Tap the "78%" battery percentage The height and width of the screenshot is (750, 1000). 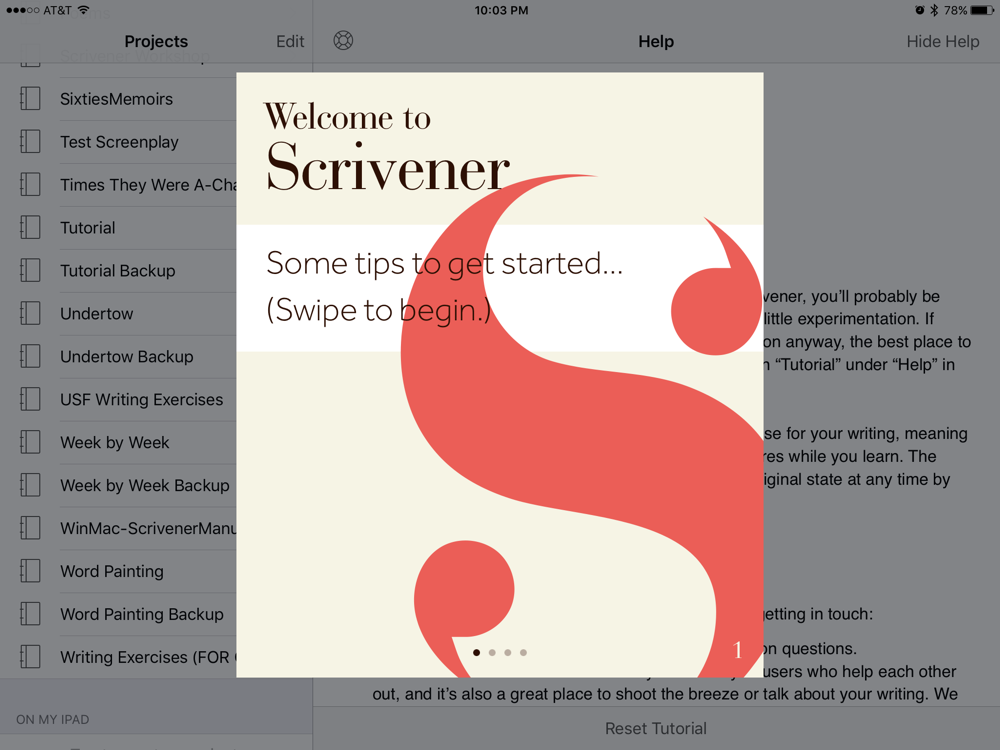955,10
